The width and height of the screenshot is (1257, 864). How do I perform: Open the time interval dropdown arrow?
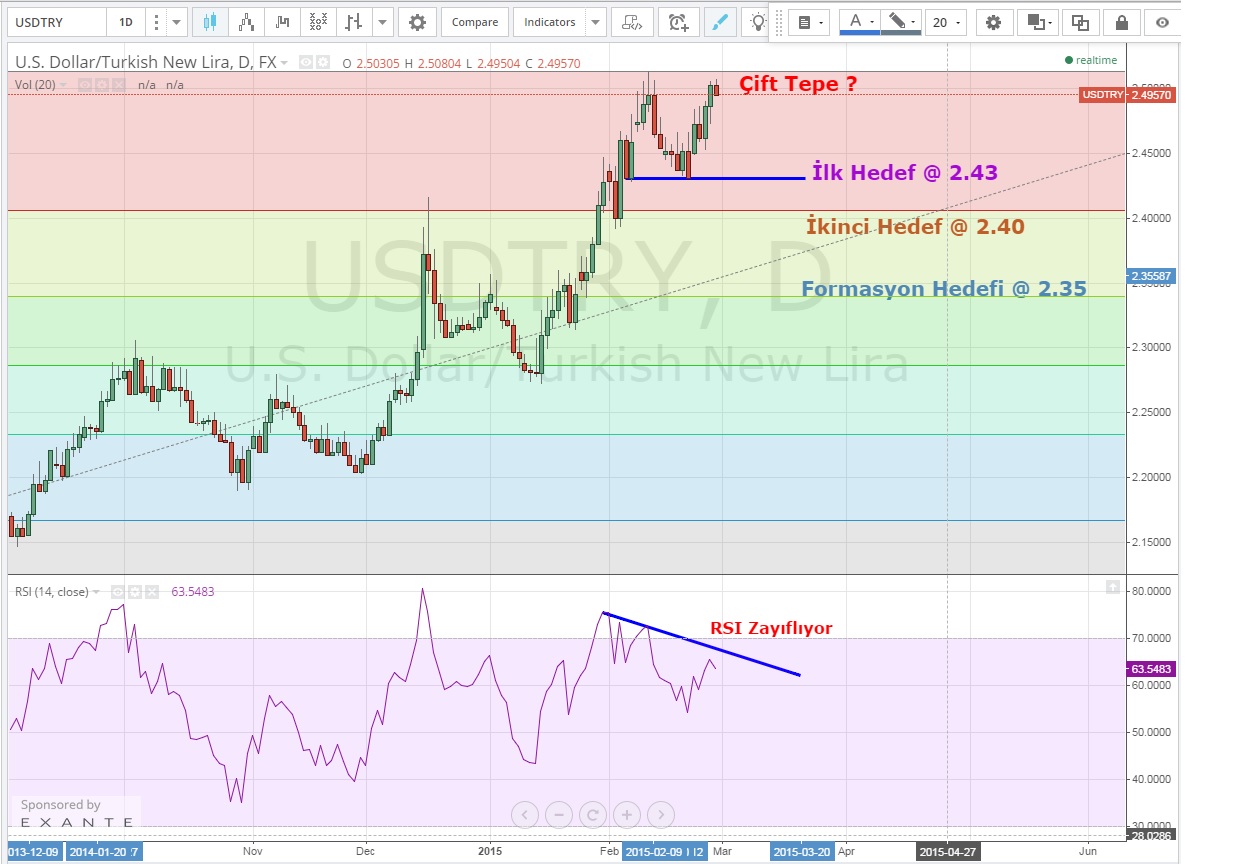(176, 22)
